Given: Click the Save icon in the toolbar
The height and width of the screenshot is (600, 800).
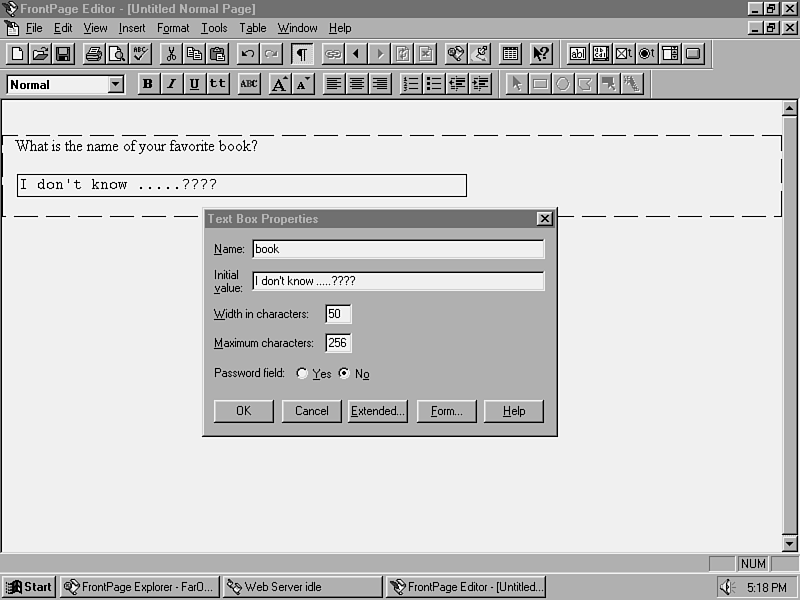Looking at the screenshot, I should coord(63,54).
